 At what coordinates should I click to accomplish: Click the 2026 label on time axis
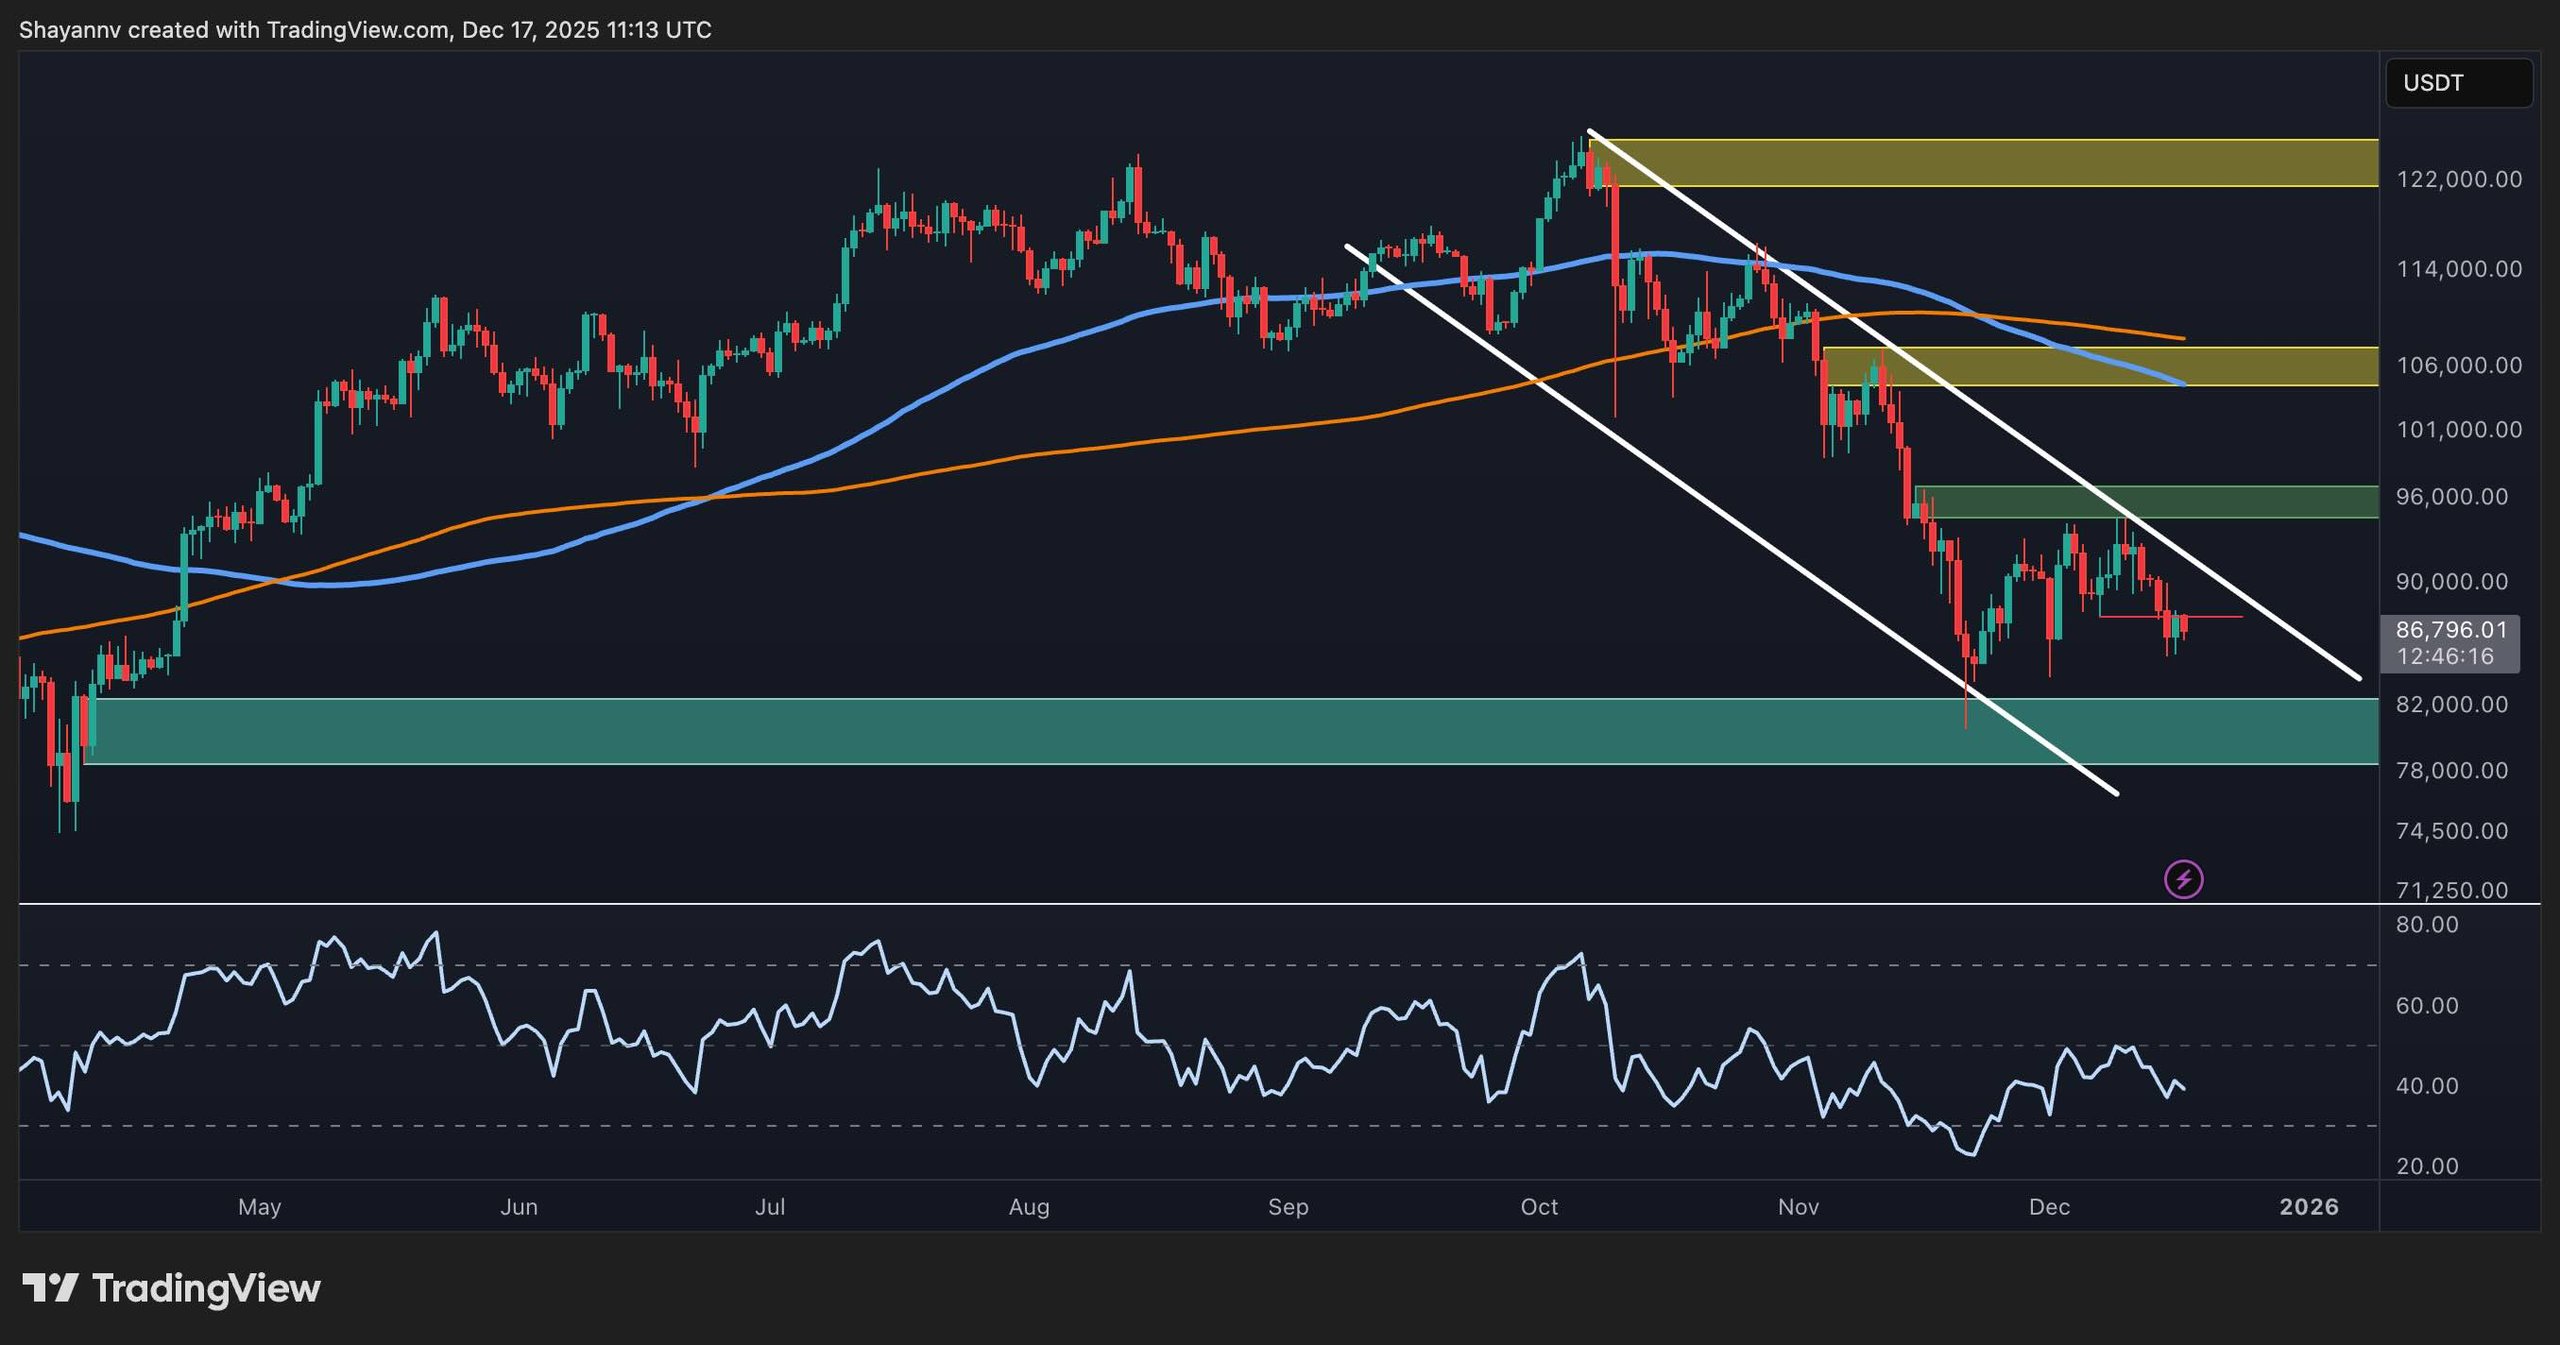pos(2308,1207)
